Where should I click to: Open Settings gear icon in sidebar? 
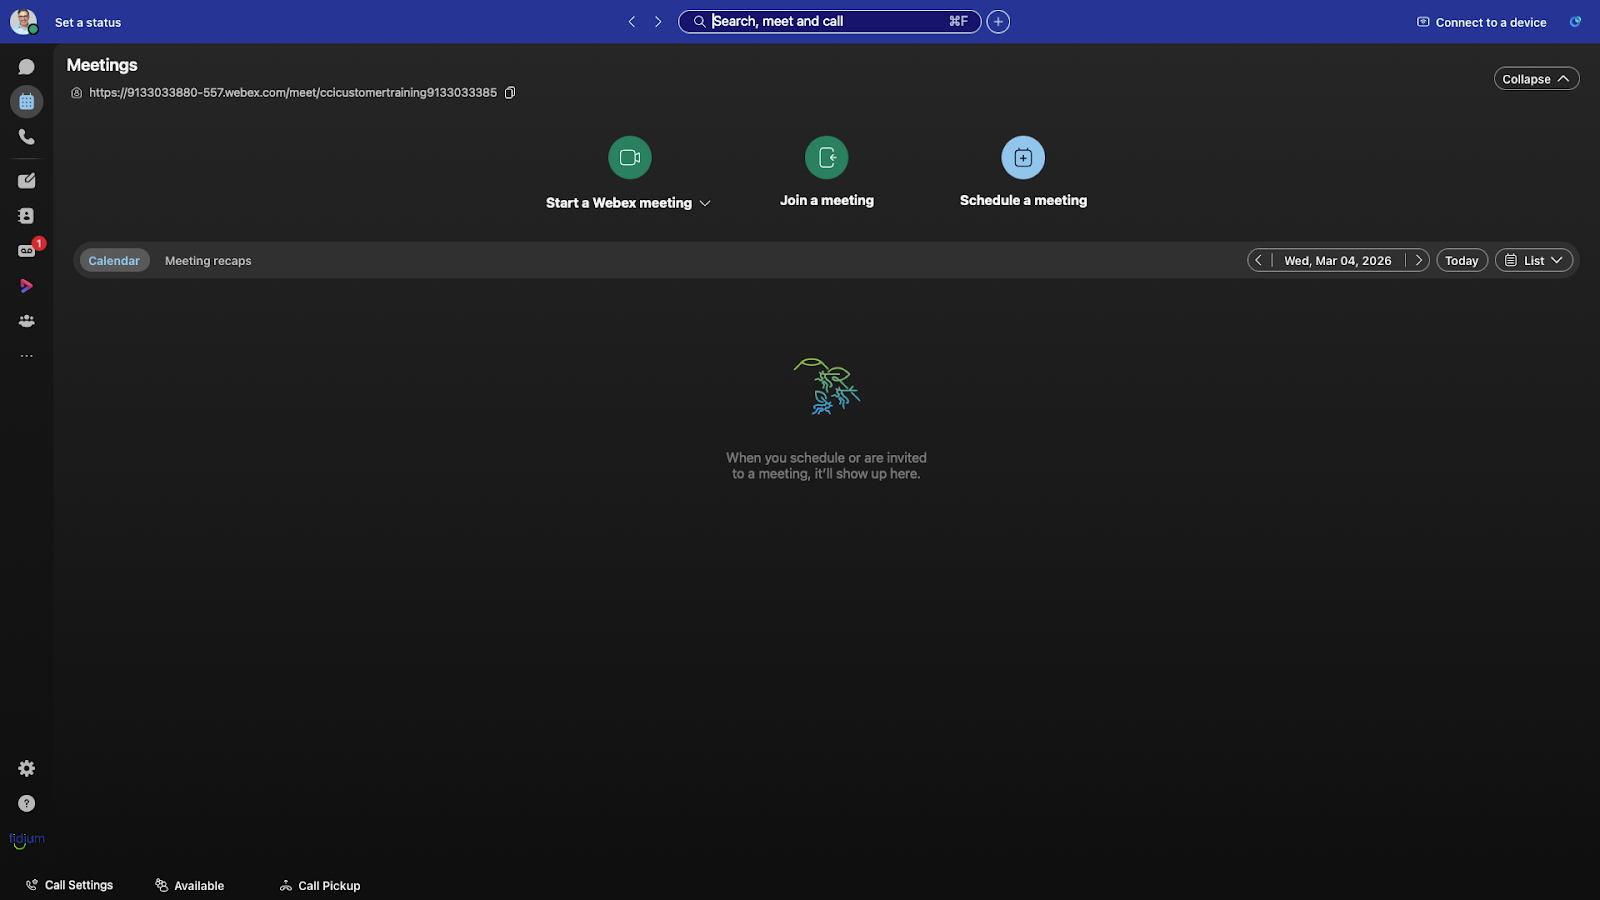pyautogui.click(x=27, y=769)
